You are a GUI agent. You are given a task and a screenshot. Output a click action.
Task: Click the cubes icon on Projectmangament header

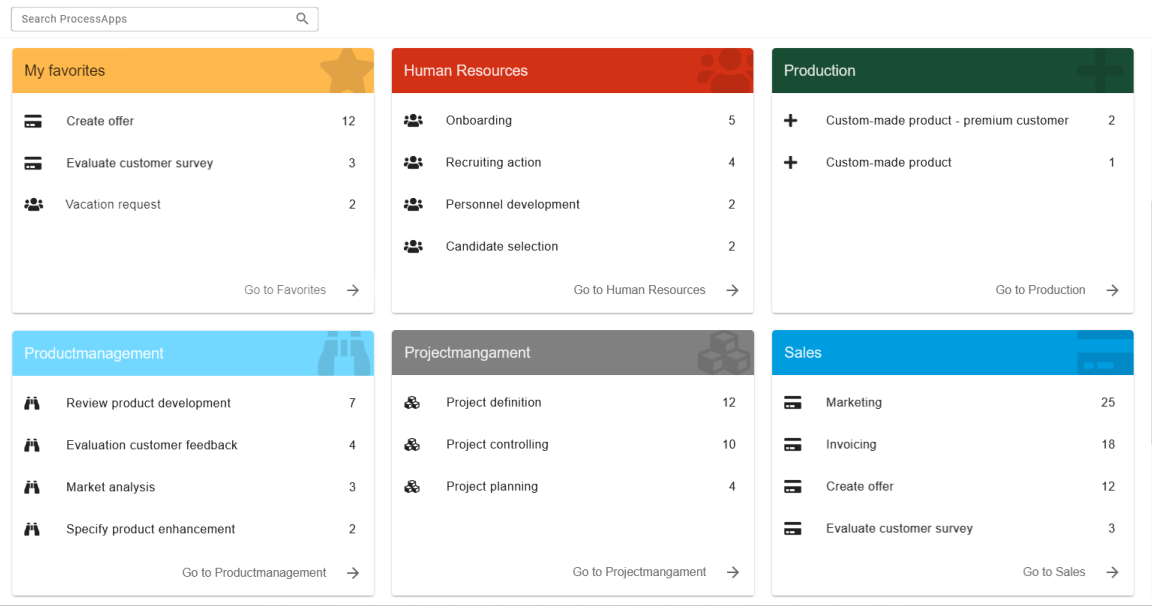(x=724, y=353)
